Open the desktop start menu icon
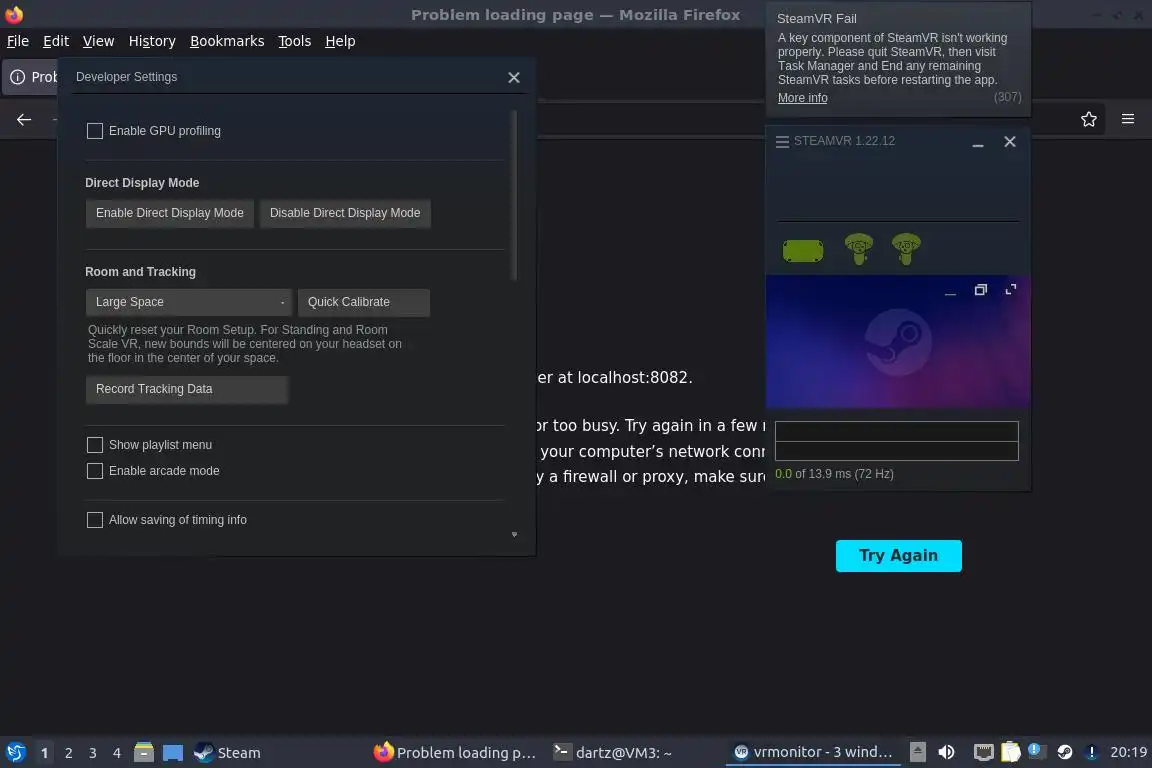The image size is (1152, 768). tap(15, 753)
